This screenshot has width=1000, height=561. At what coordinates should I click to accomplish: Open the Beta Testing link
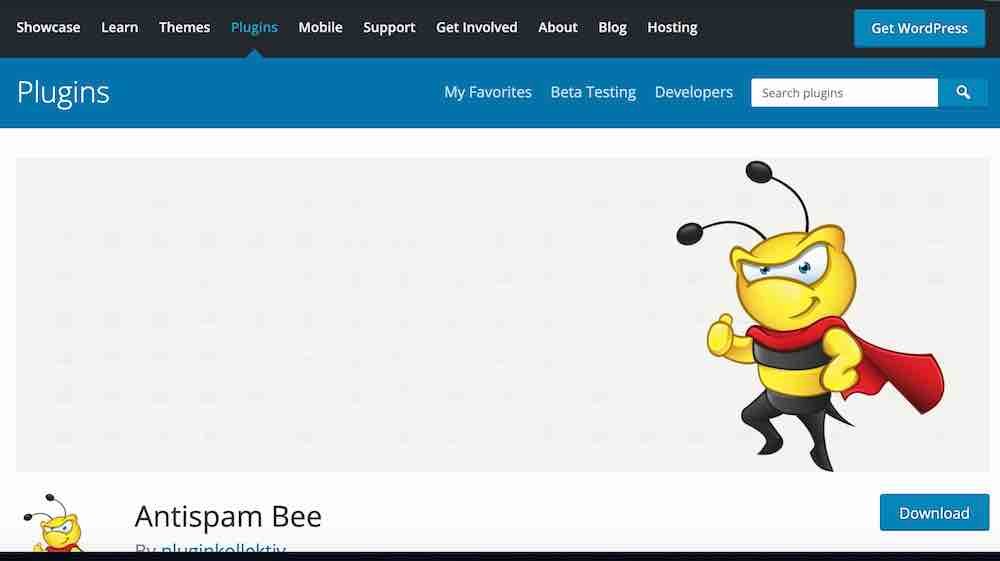tap(593, 92)
